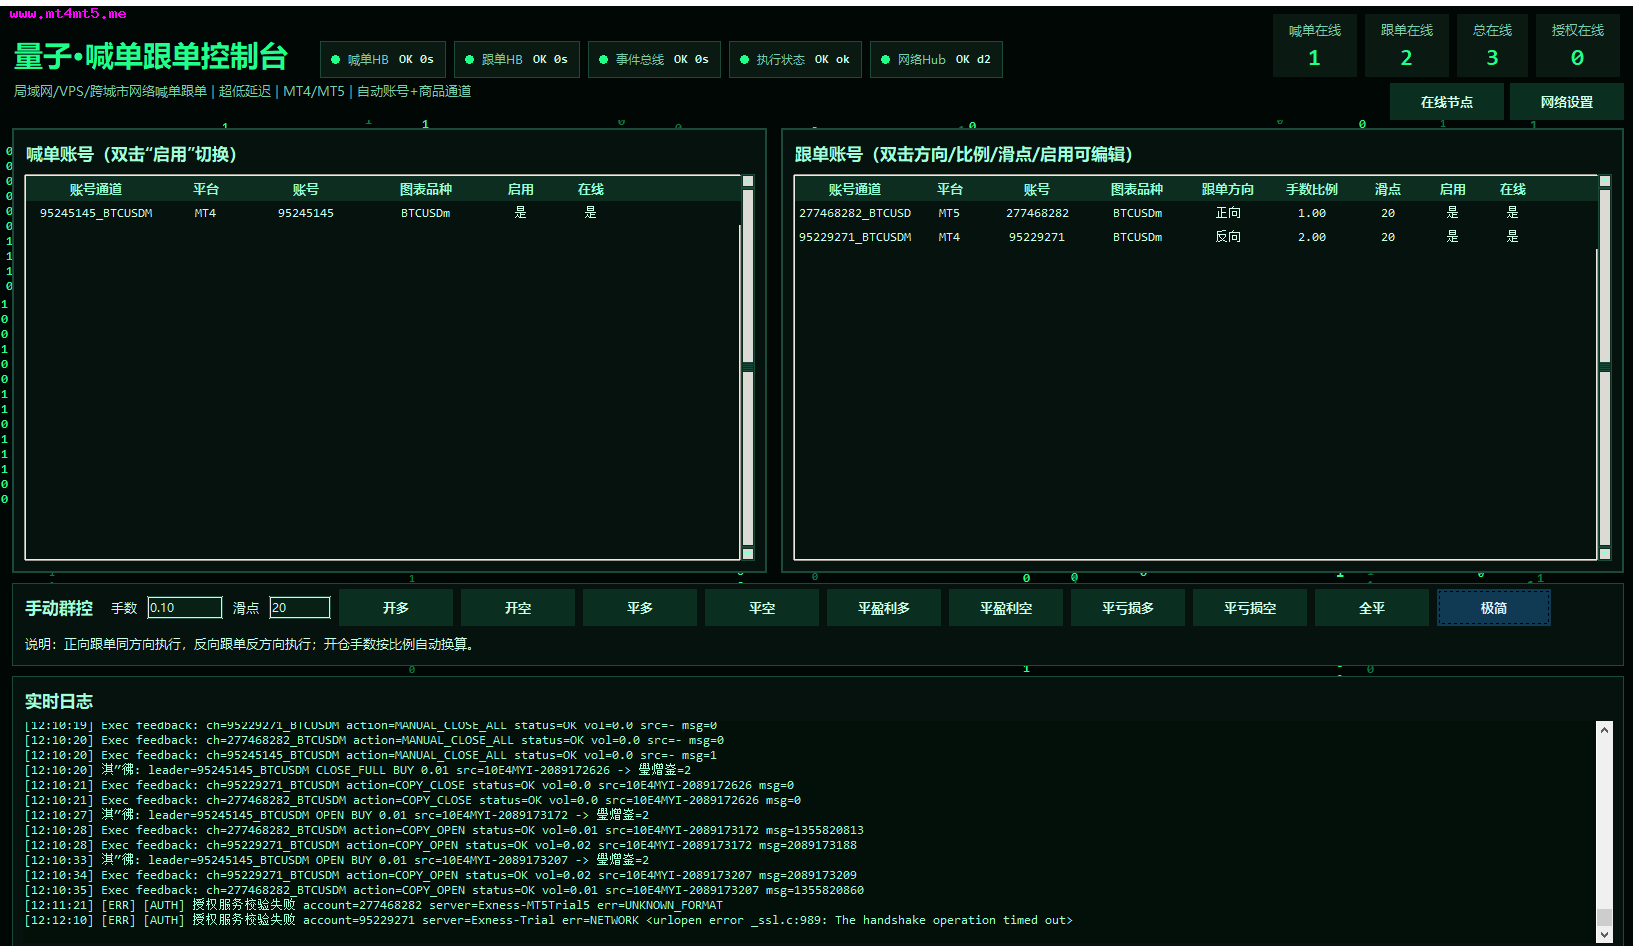Click the 事件总线 status indicator
Screen dimensions: 1633x946
[x=654, y=60]
